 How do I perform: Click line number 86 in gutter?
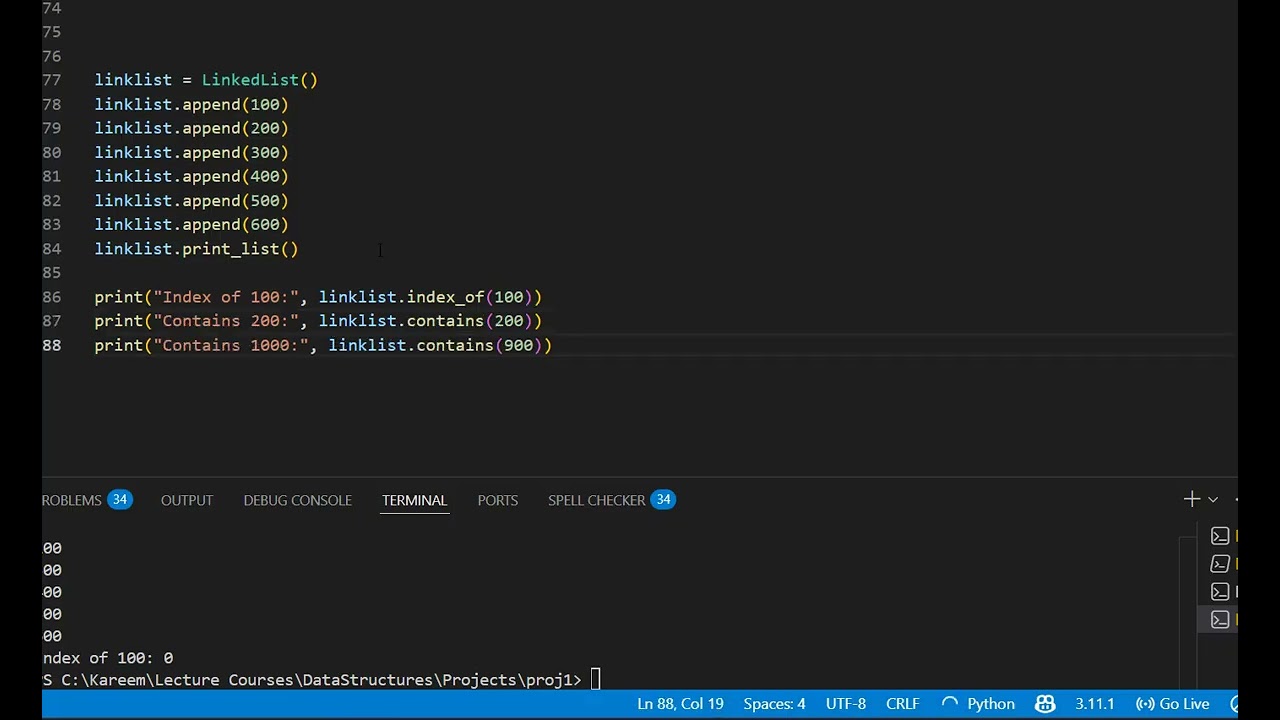click(x=52, y=297)
